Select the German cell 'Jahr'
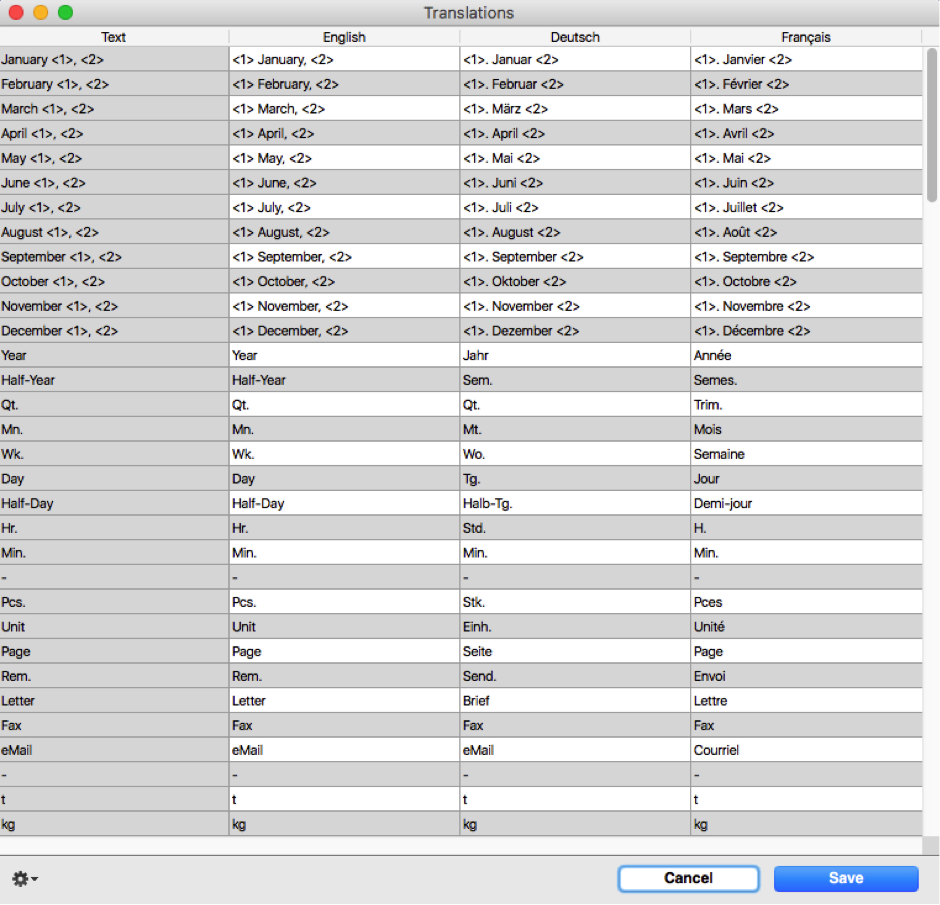The image size is (940, 905). (574, 355)
